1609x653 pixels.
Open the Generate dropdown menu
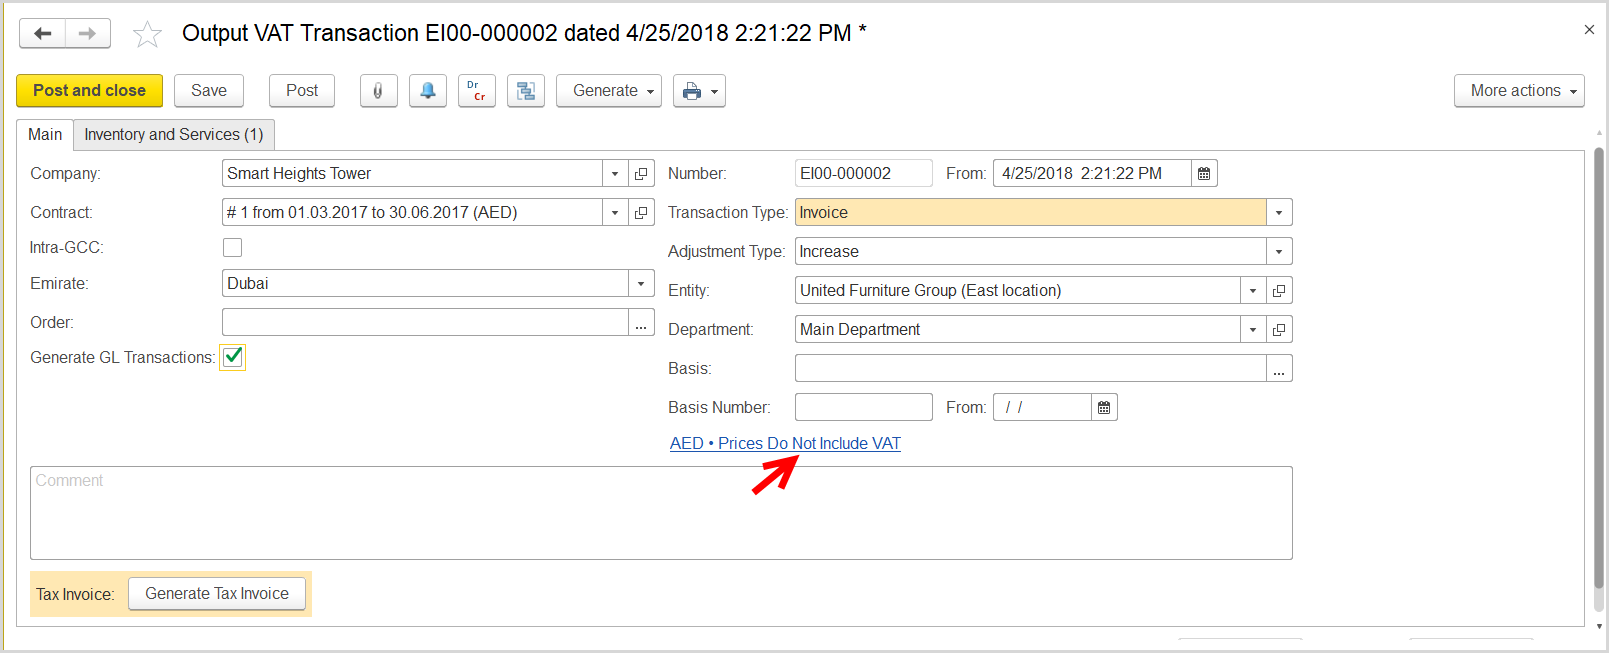click(x=609, y=91)
